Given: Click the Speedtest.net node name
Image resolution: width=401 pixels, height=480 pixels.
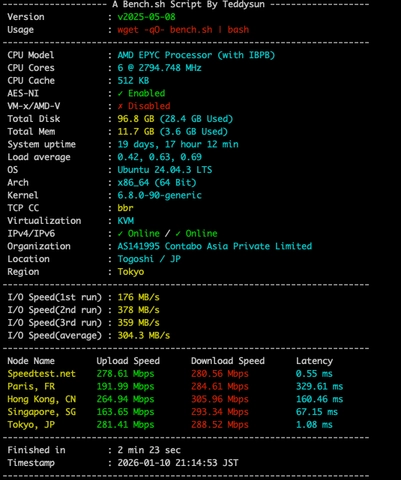Looking at the screenshot, I should (42, 374).
